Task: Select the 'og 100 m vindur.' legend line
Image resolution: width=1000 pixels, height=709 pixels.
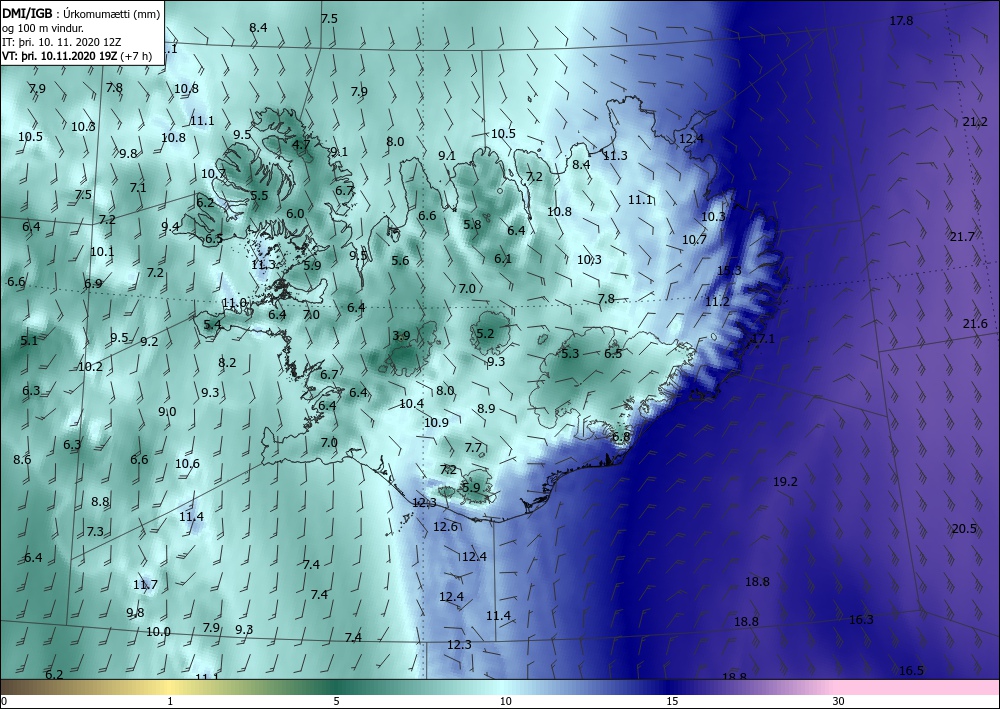Action: point(43,27)
